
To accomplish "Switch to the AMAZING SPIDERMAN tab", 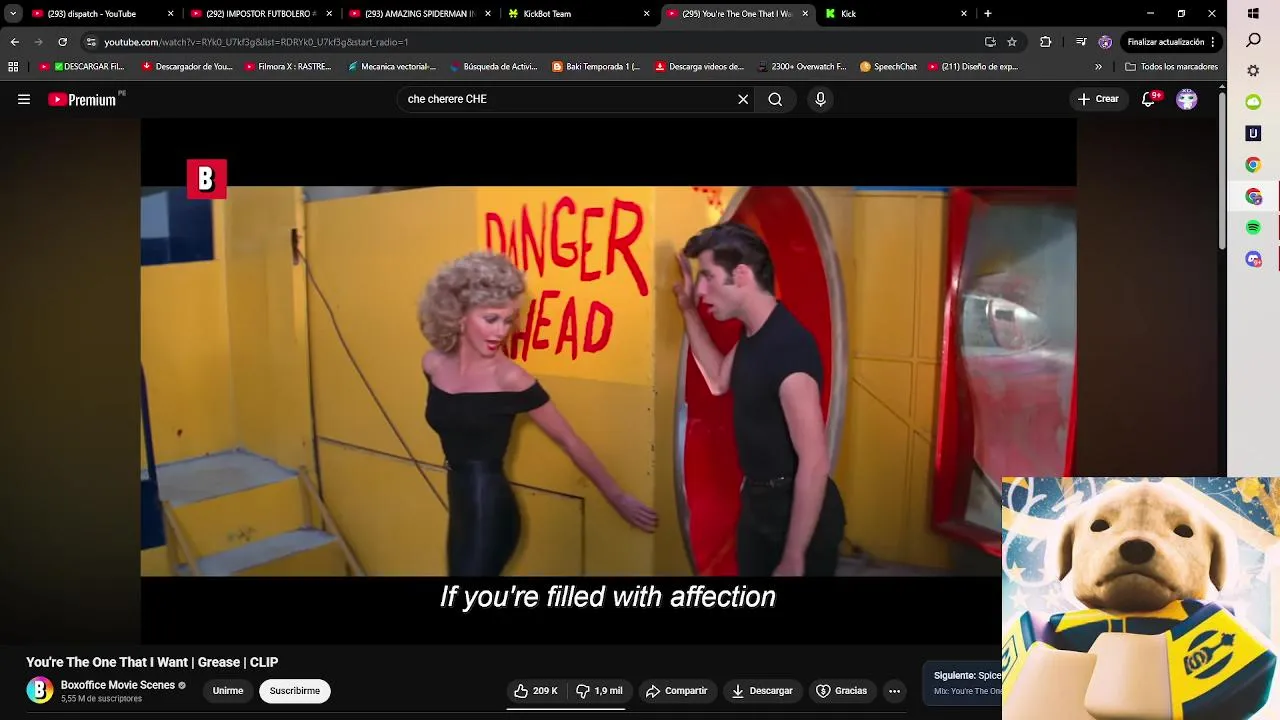I will 418,14.
